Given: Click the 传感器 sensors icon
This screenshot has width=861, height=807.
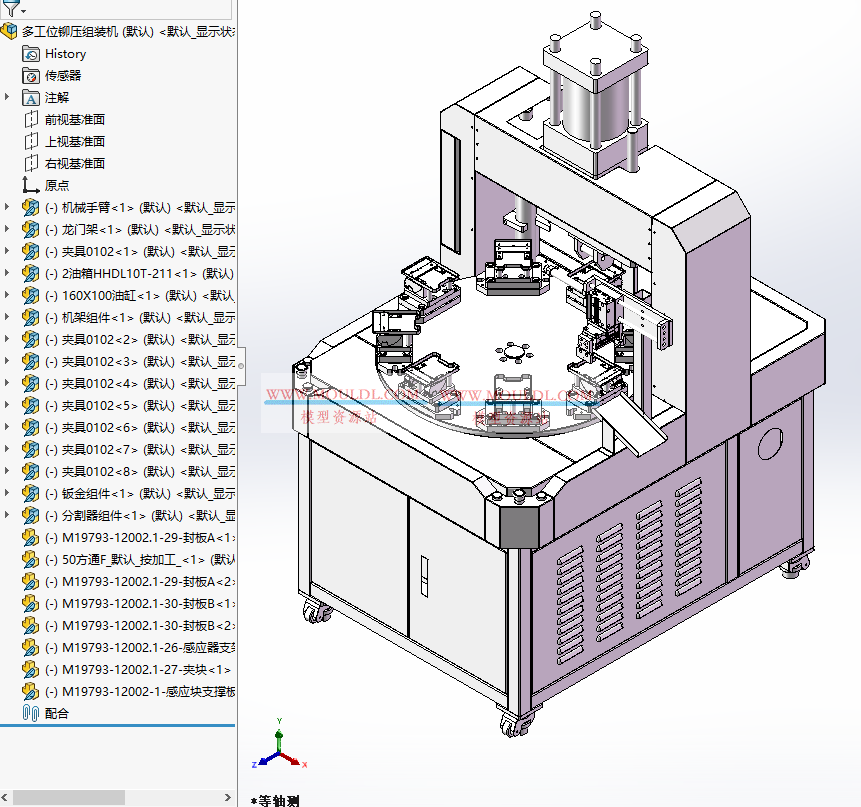Looking at the screenshot, I should coord(30,76).
